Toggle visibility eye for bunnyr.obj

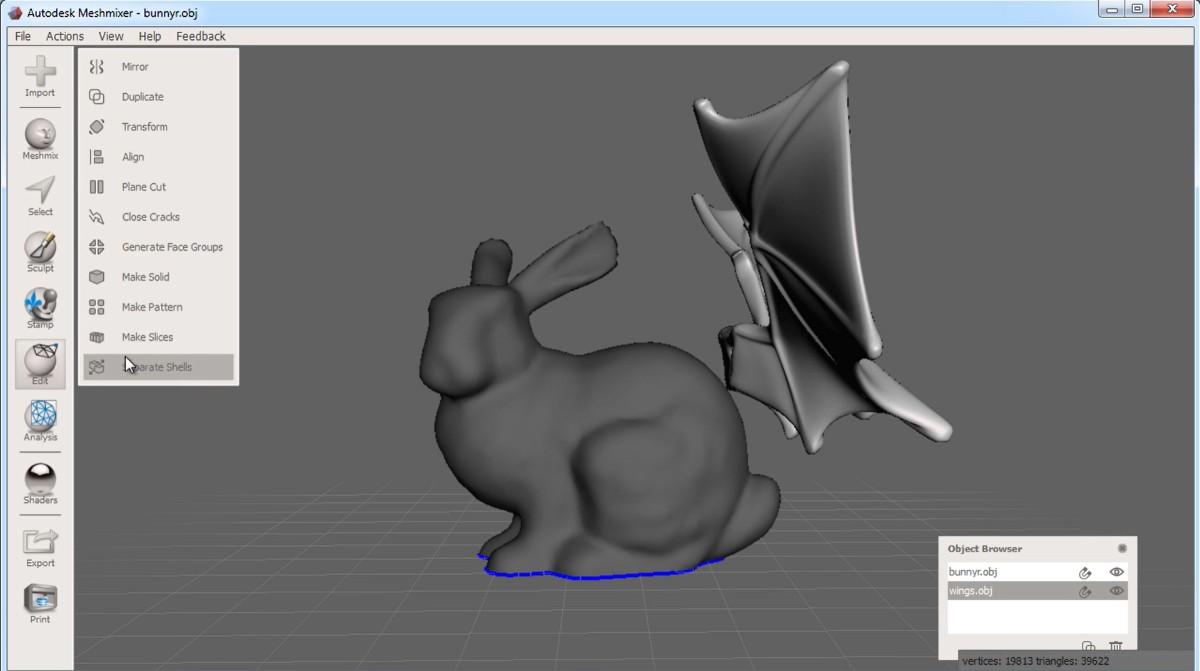click(x=1117, y=572)
